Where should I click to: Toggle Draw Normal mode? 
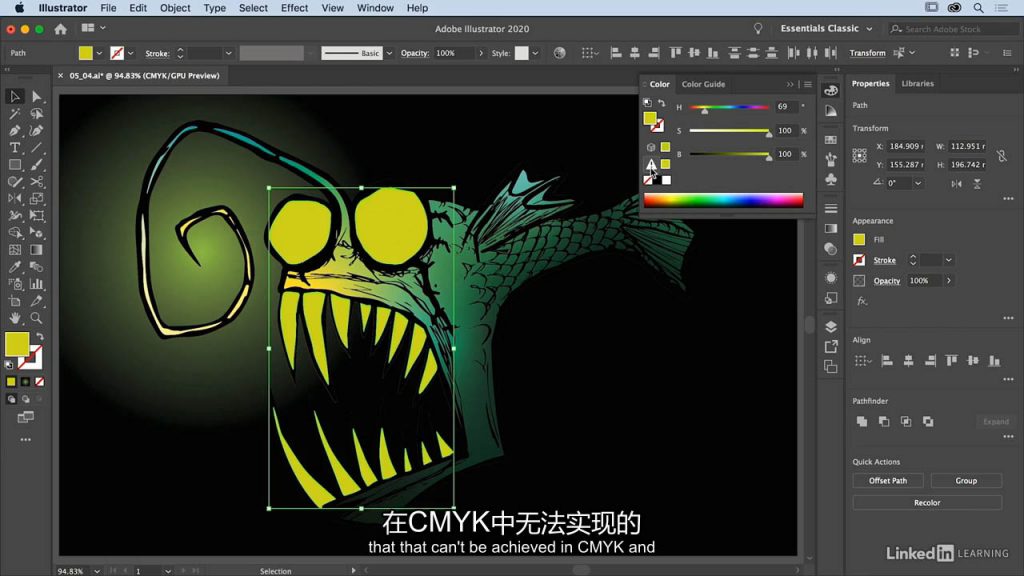11,399
